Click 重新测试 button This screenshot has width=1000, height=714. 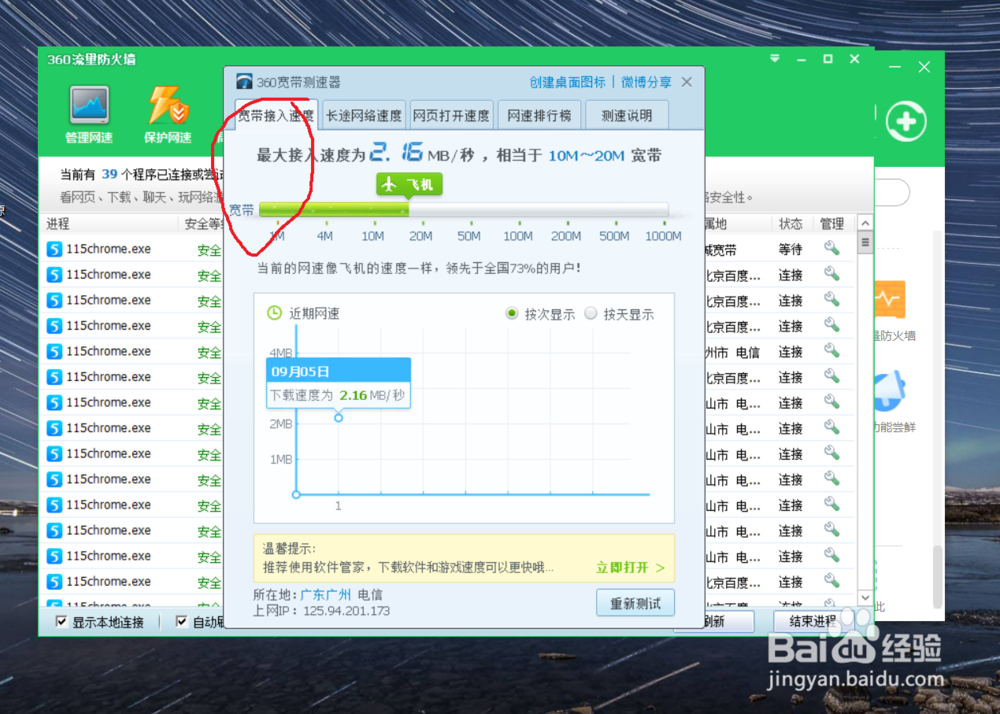[635, 603]
